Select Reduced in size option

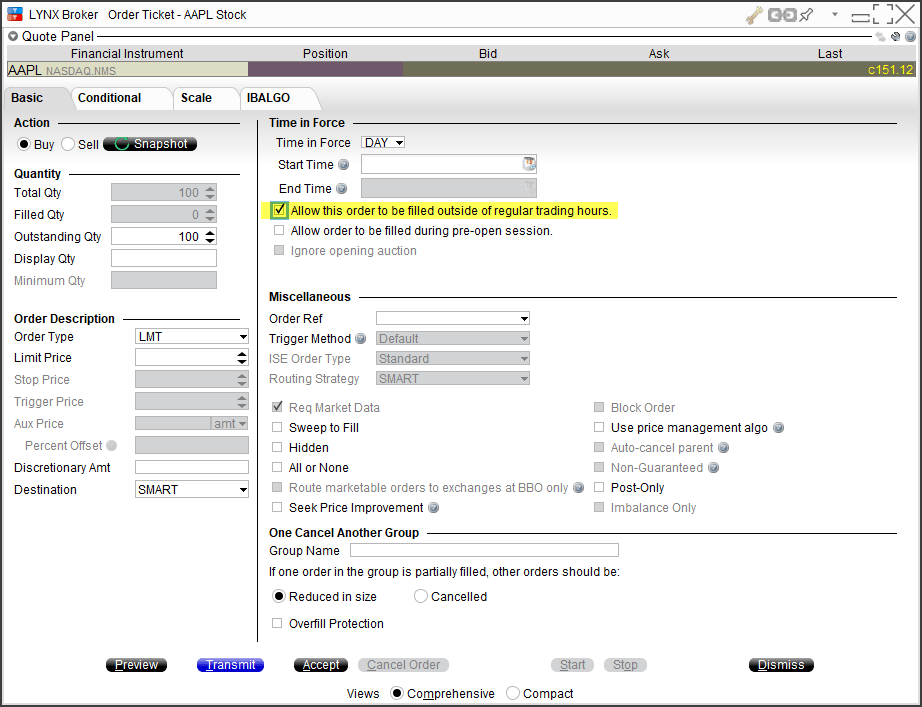tap(279, 596)
